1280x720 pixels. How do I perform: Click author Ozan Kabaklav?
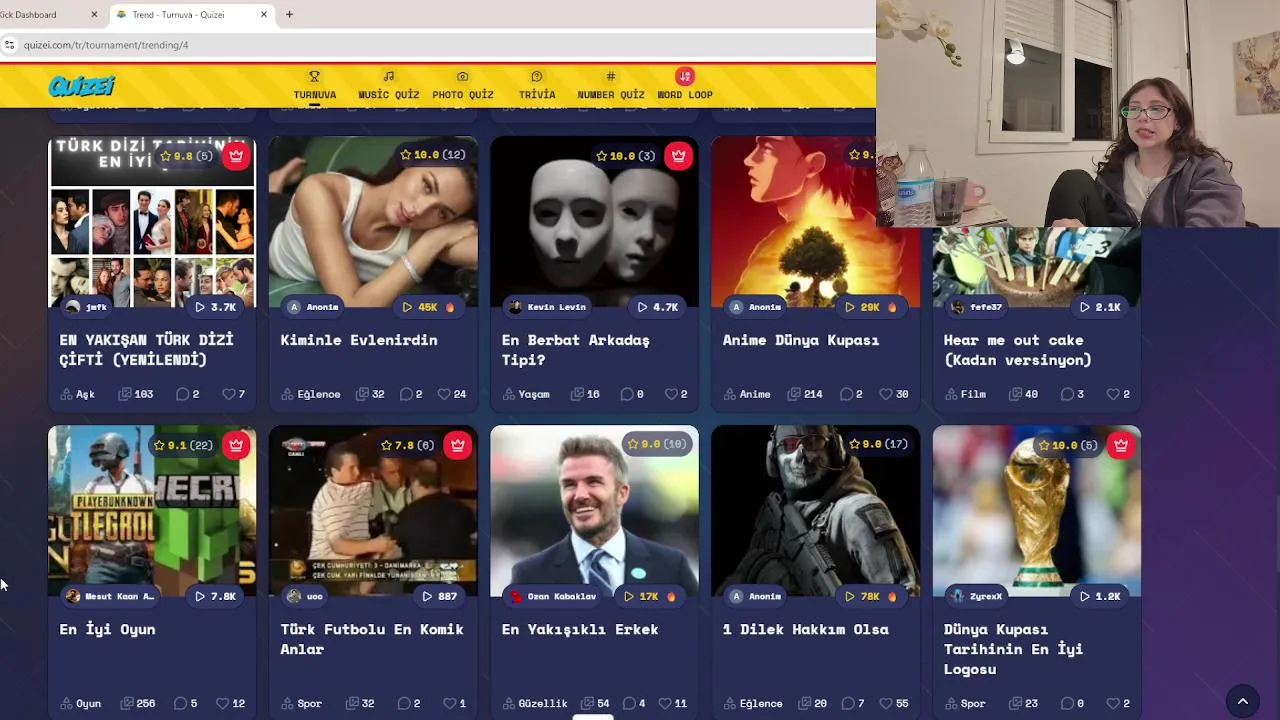(x=552, y=596)
